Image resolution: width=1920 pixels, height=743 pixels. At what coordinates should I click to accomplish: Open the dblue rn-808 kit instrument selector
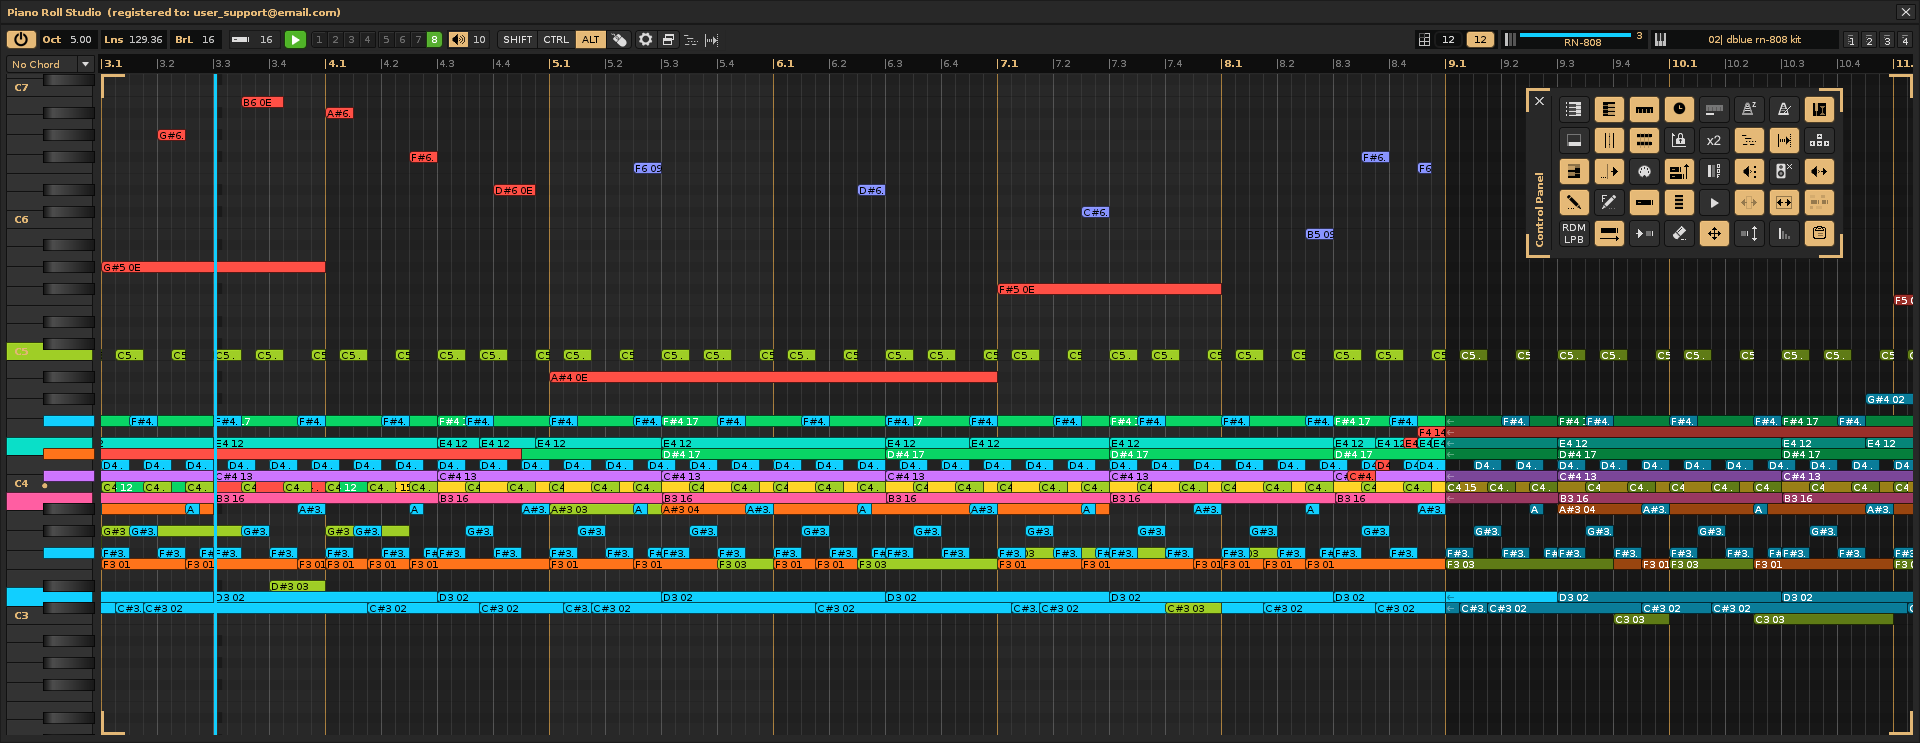(x=1754, y=40)
